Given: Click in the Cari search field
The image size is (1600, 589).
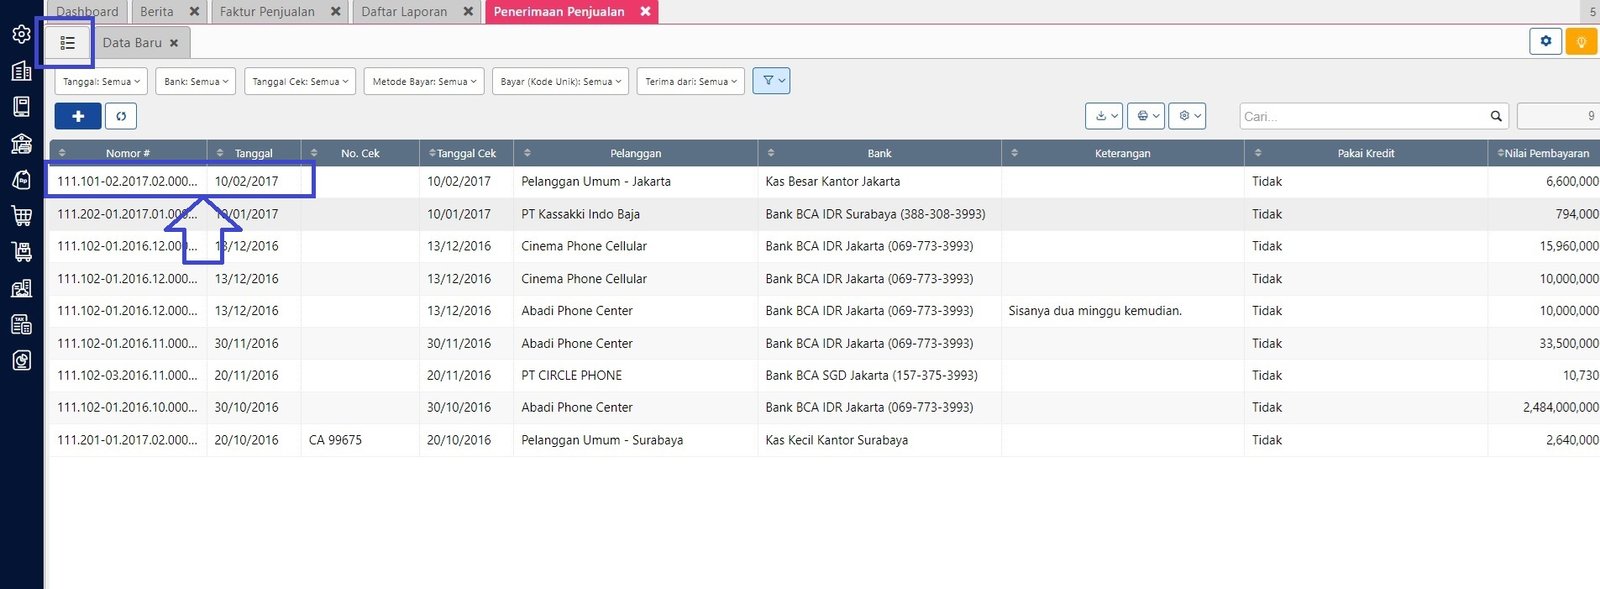Looking at the screenshot, I should coord(1360,116).
